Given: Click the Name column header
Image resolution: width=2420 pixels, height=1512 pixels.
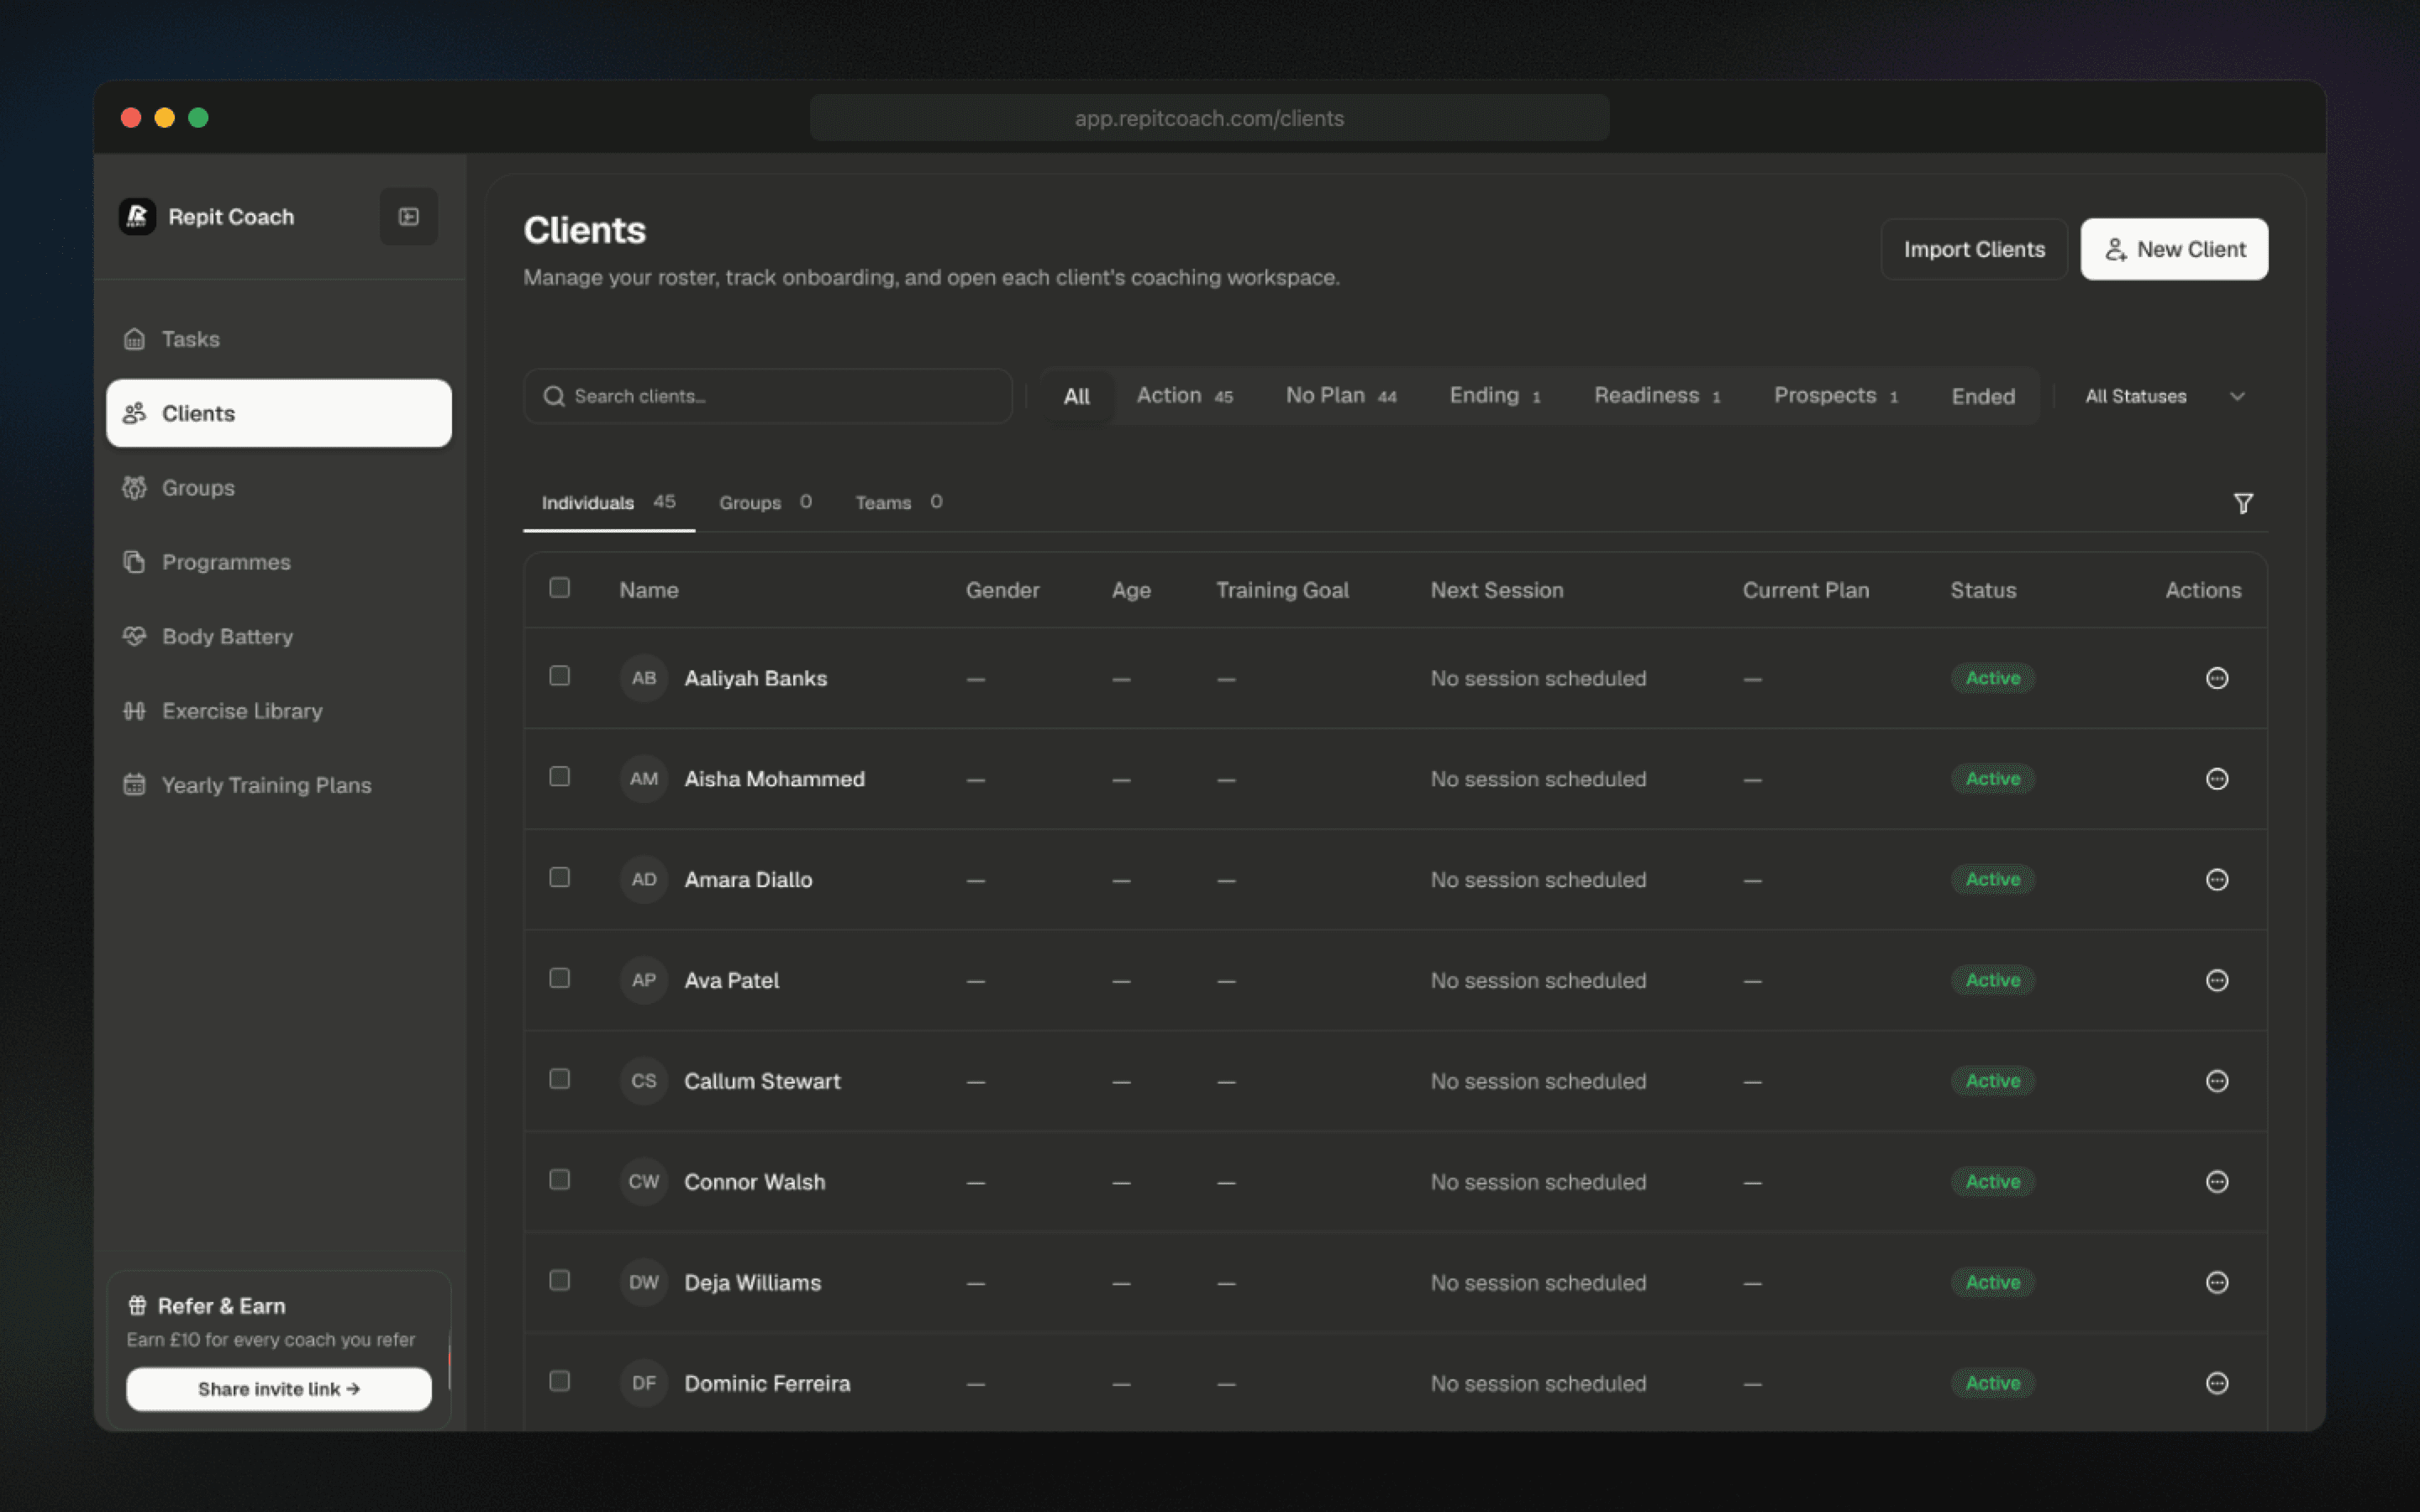Looking at the screenshot, I should 649,590.
